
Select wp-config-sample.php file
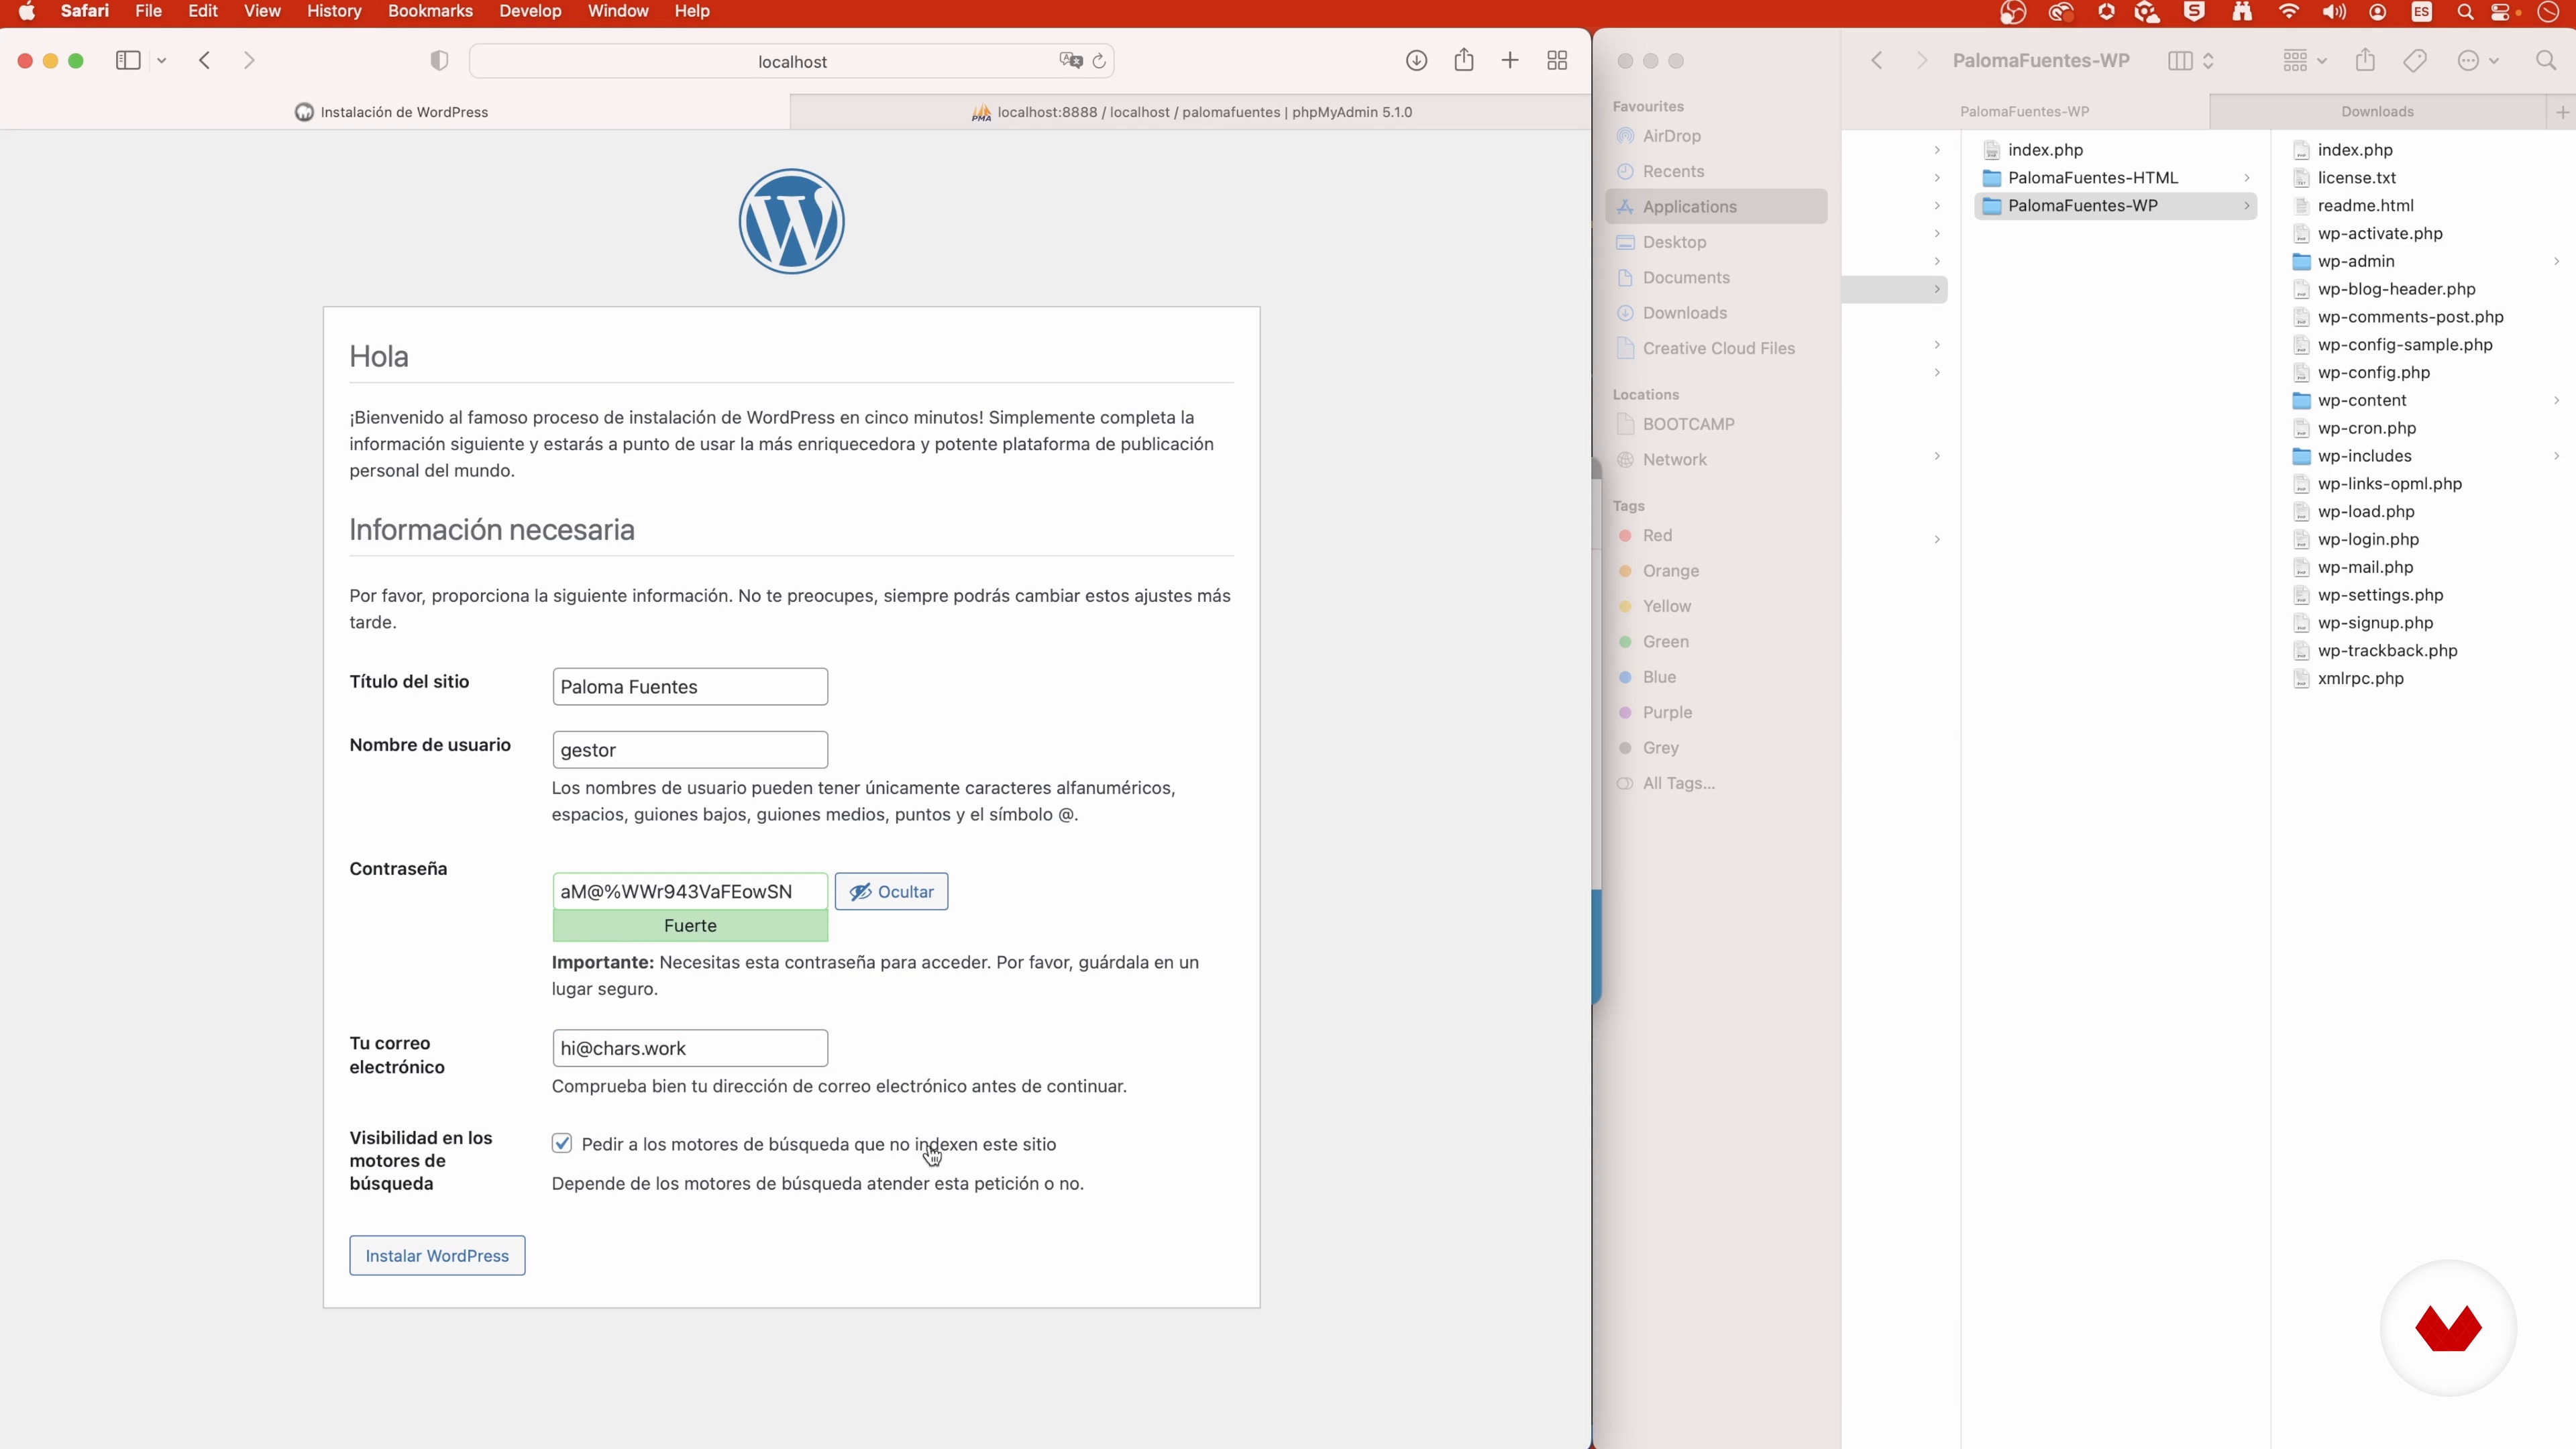pos(2404,345)
